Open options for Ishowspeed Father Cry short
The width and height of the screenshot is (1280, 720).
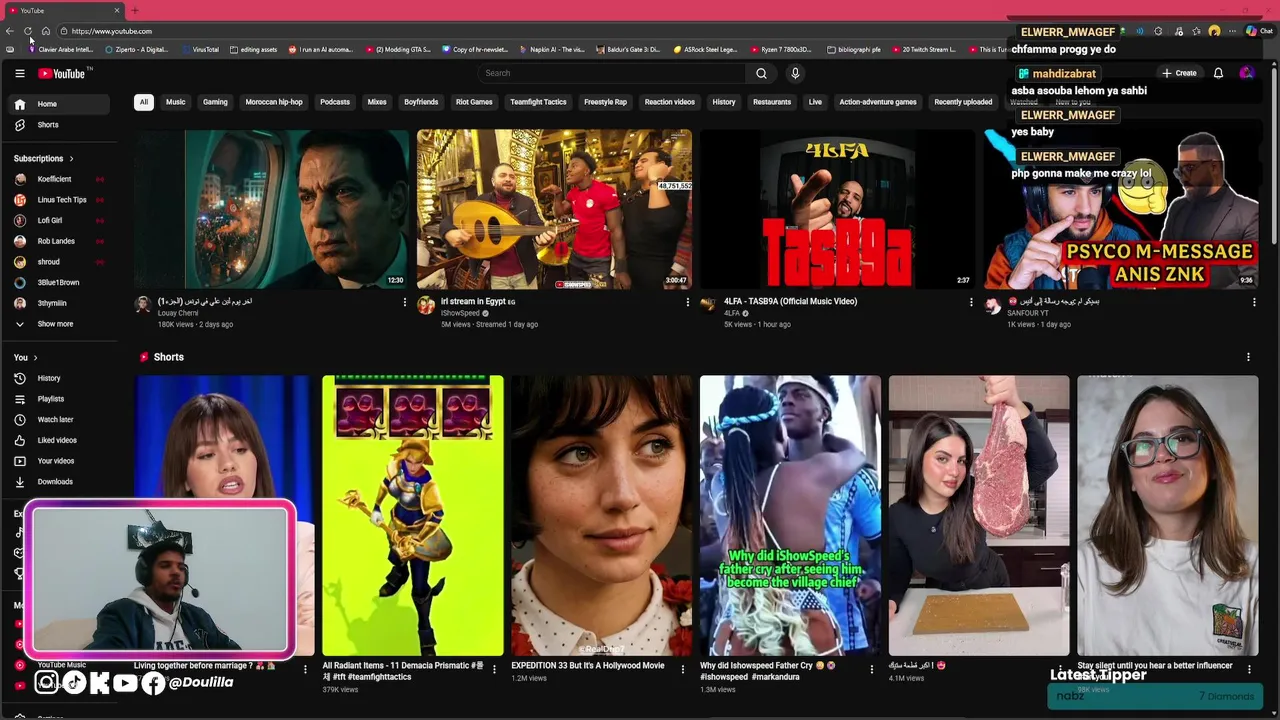tap(872, 669)
